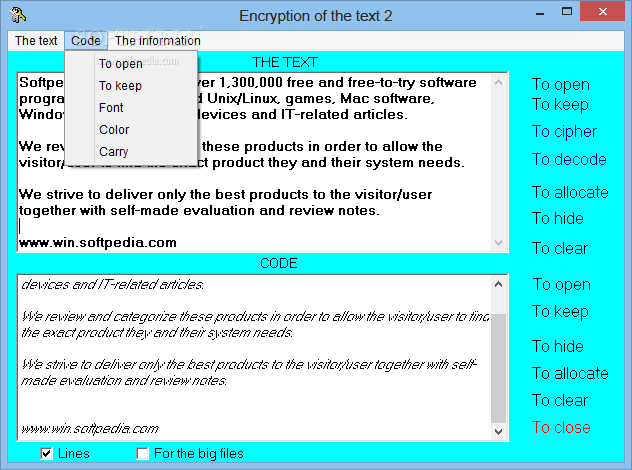This screenshot has width=632, height=470.
Task: Click the code box scrollbar thumb
Action: coord(499,368)
